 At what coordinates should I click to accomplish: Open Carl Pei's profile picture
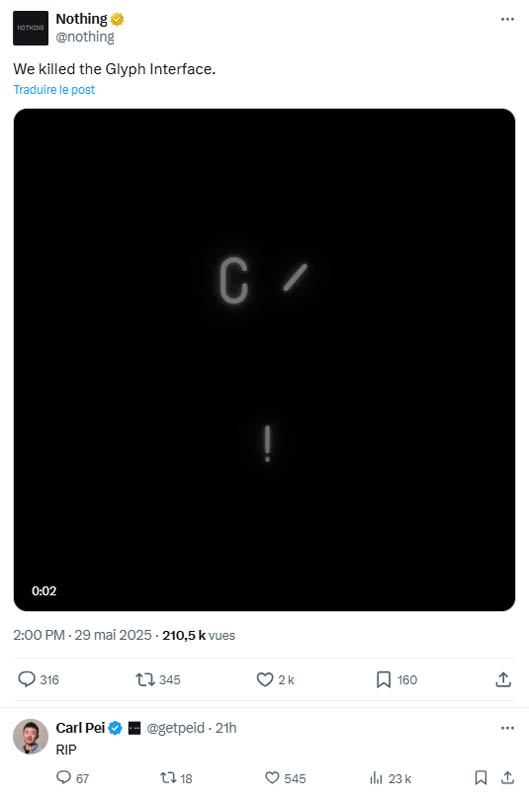[x=31, y=737]
